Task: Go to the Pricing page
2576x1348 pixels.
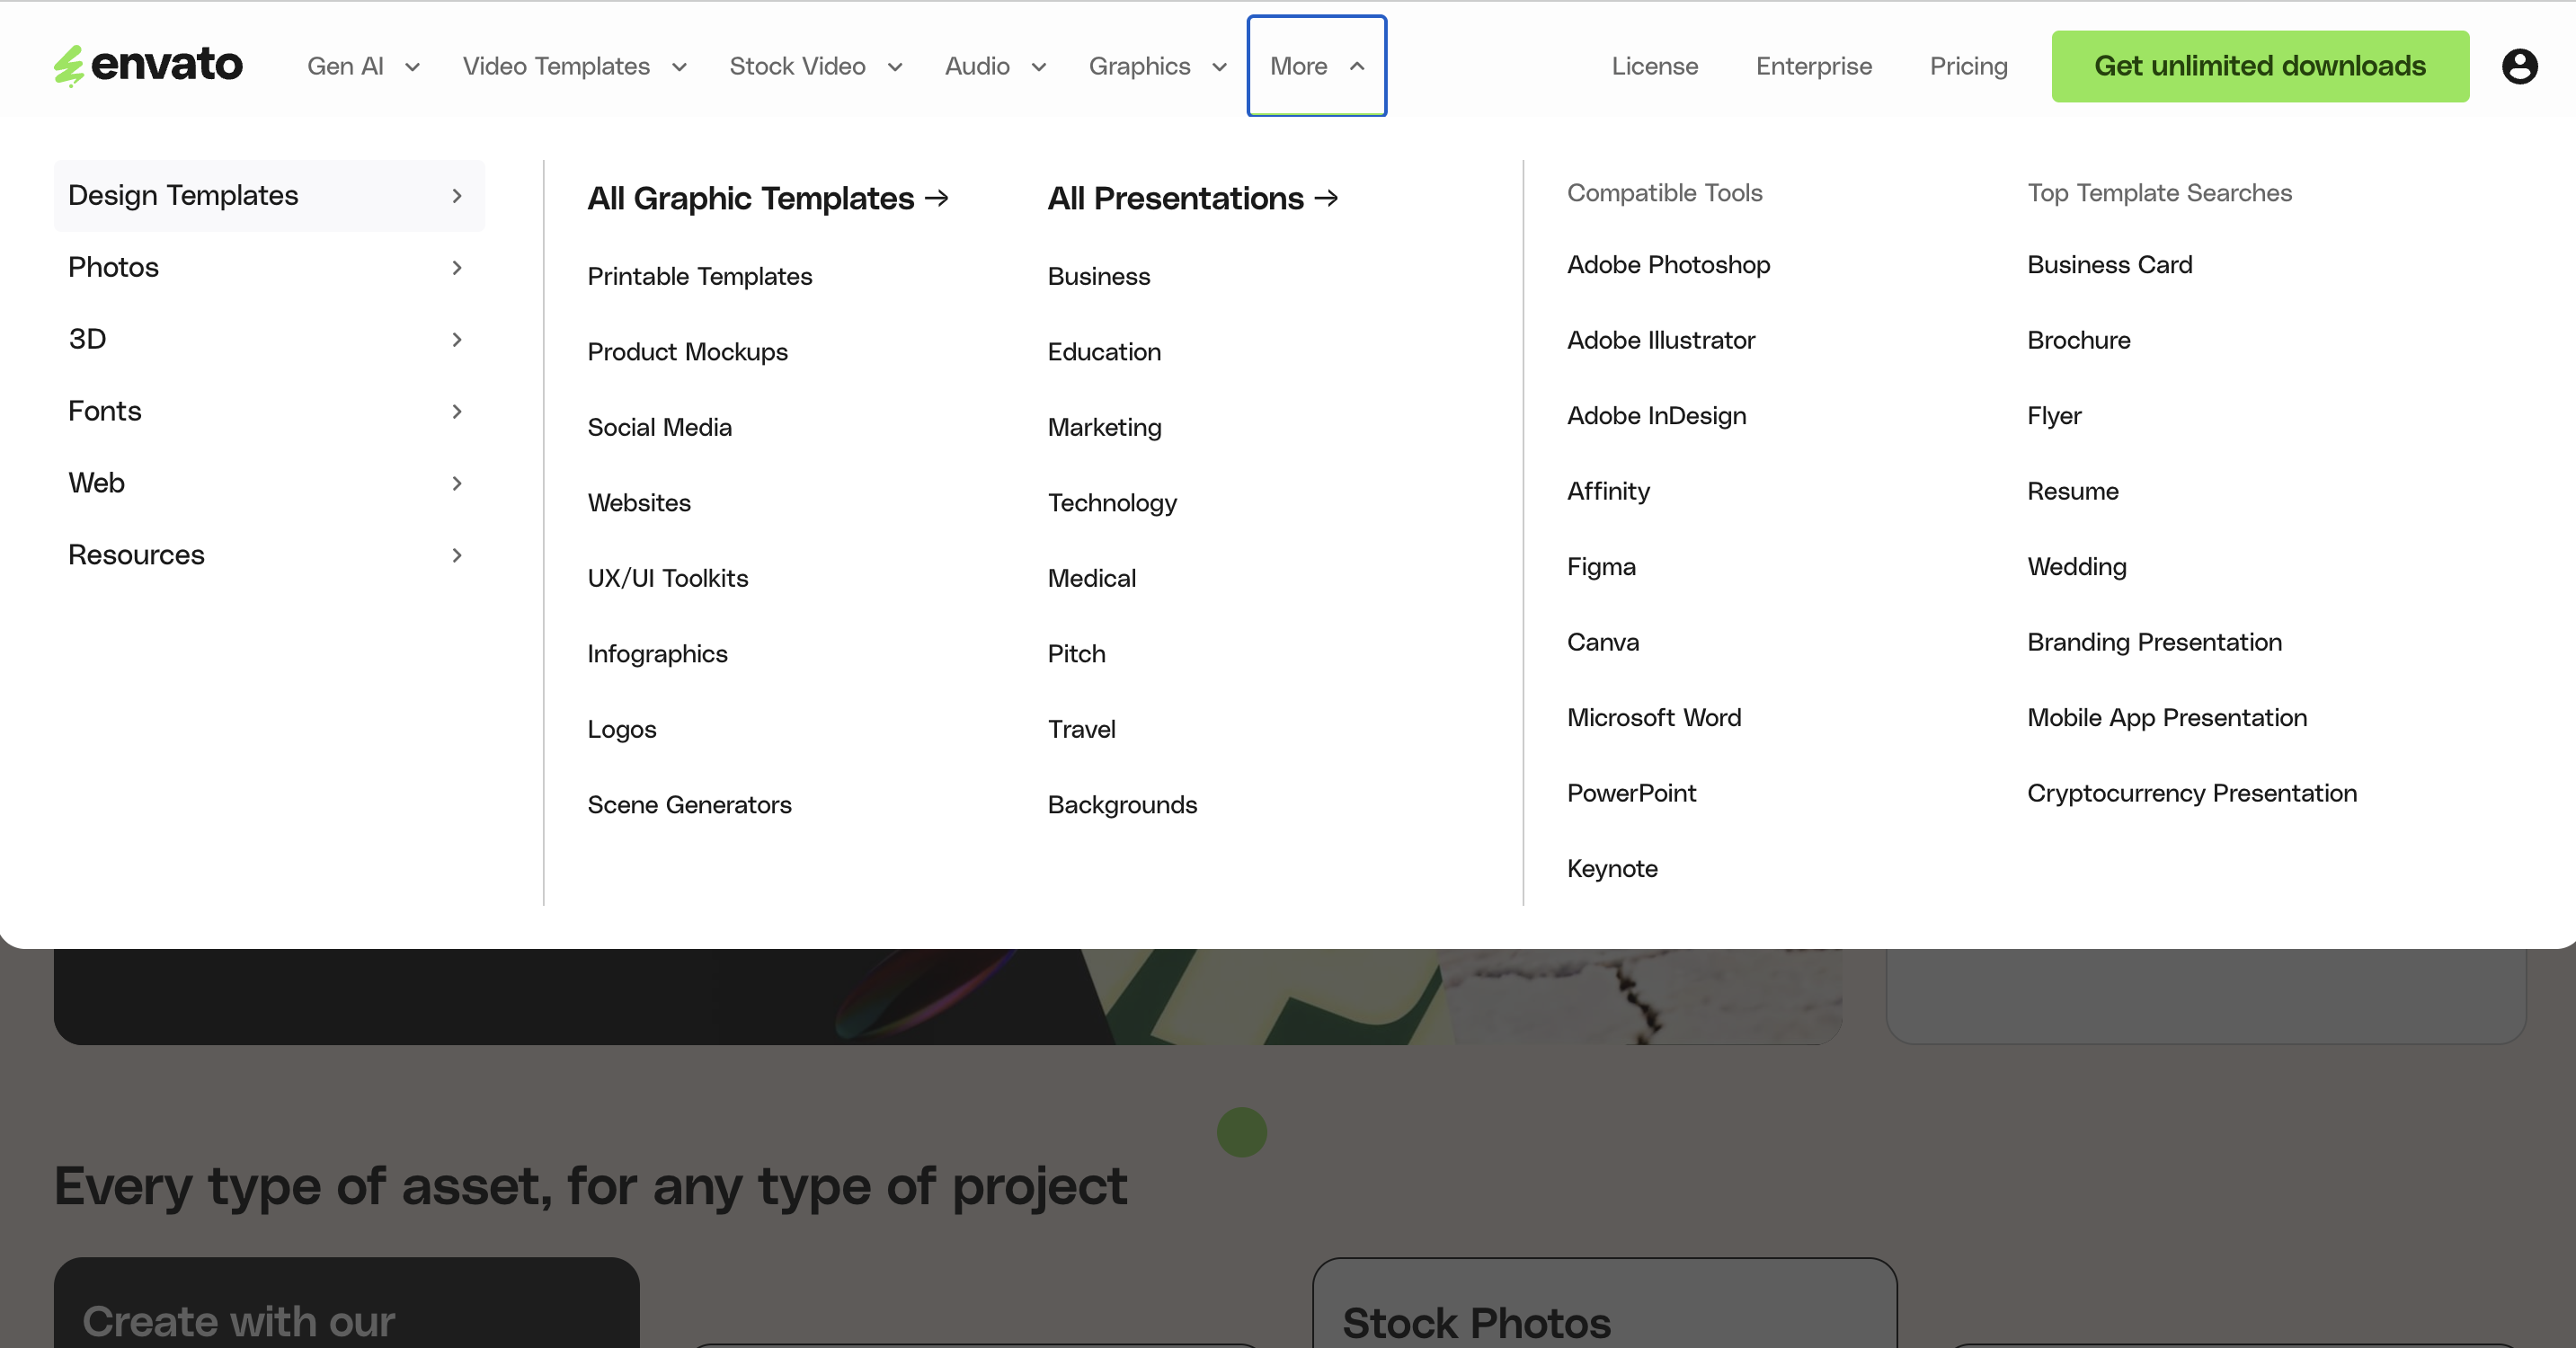Action: point(1968,66)
